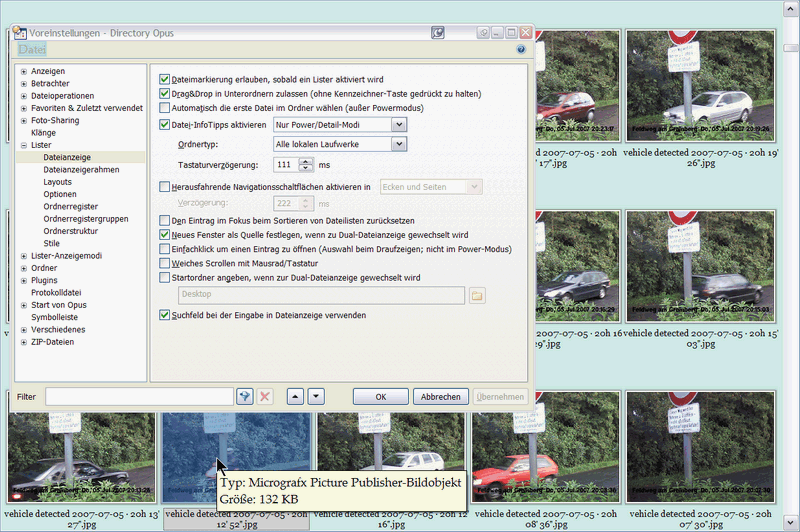Expand the Verschiedenes tree node
Screen dimensions: 800x532
[x=24, y=330]
